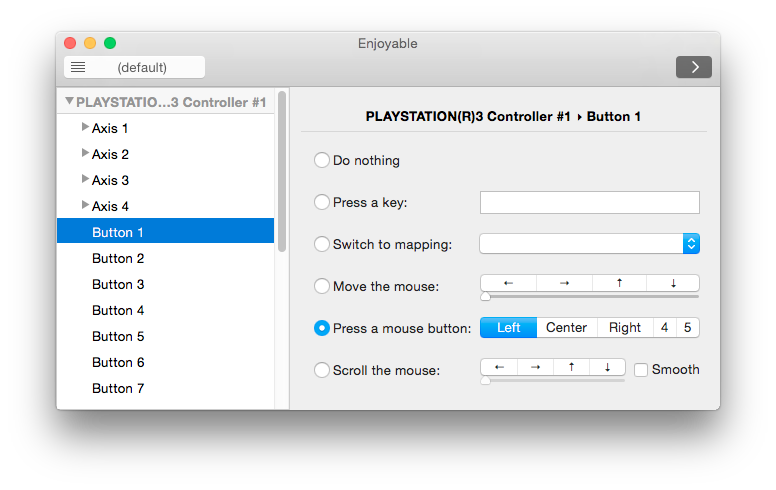Select the Axis 3 row label

click(110, 180)
